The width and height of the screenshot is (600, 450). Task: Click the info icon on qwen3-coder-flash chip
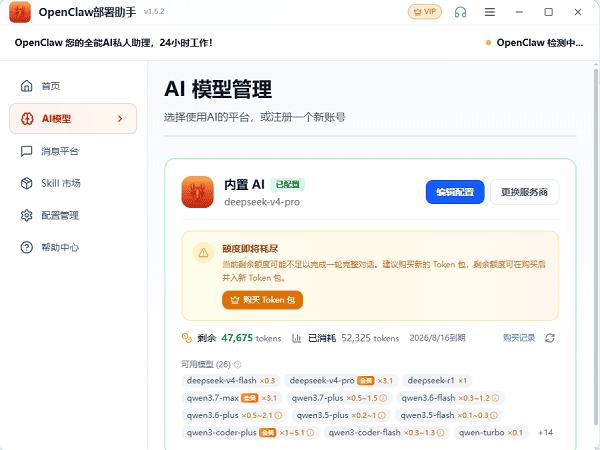coord(440,433)
